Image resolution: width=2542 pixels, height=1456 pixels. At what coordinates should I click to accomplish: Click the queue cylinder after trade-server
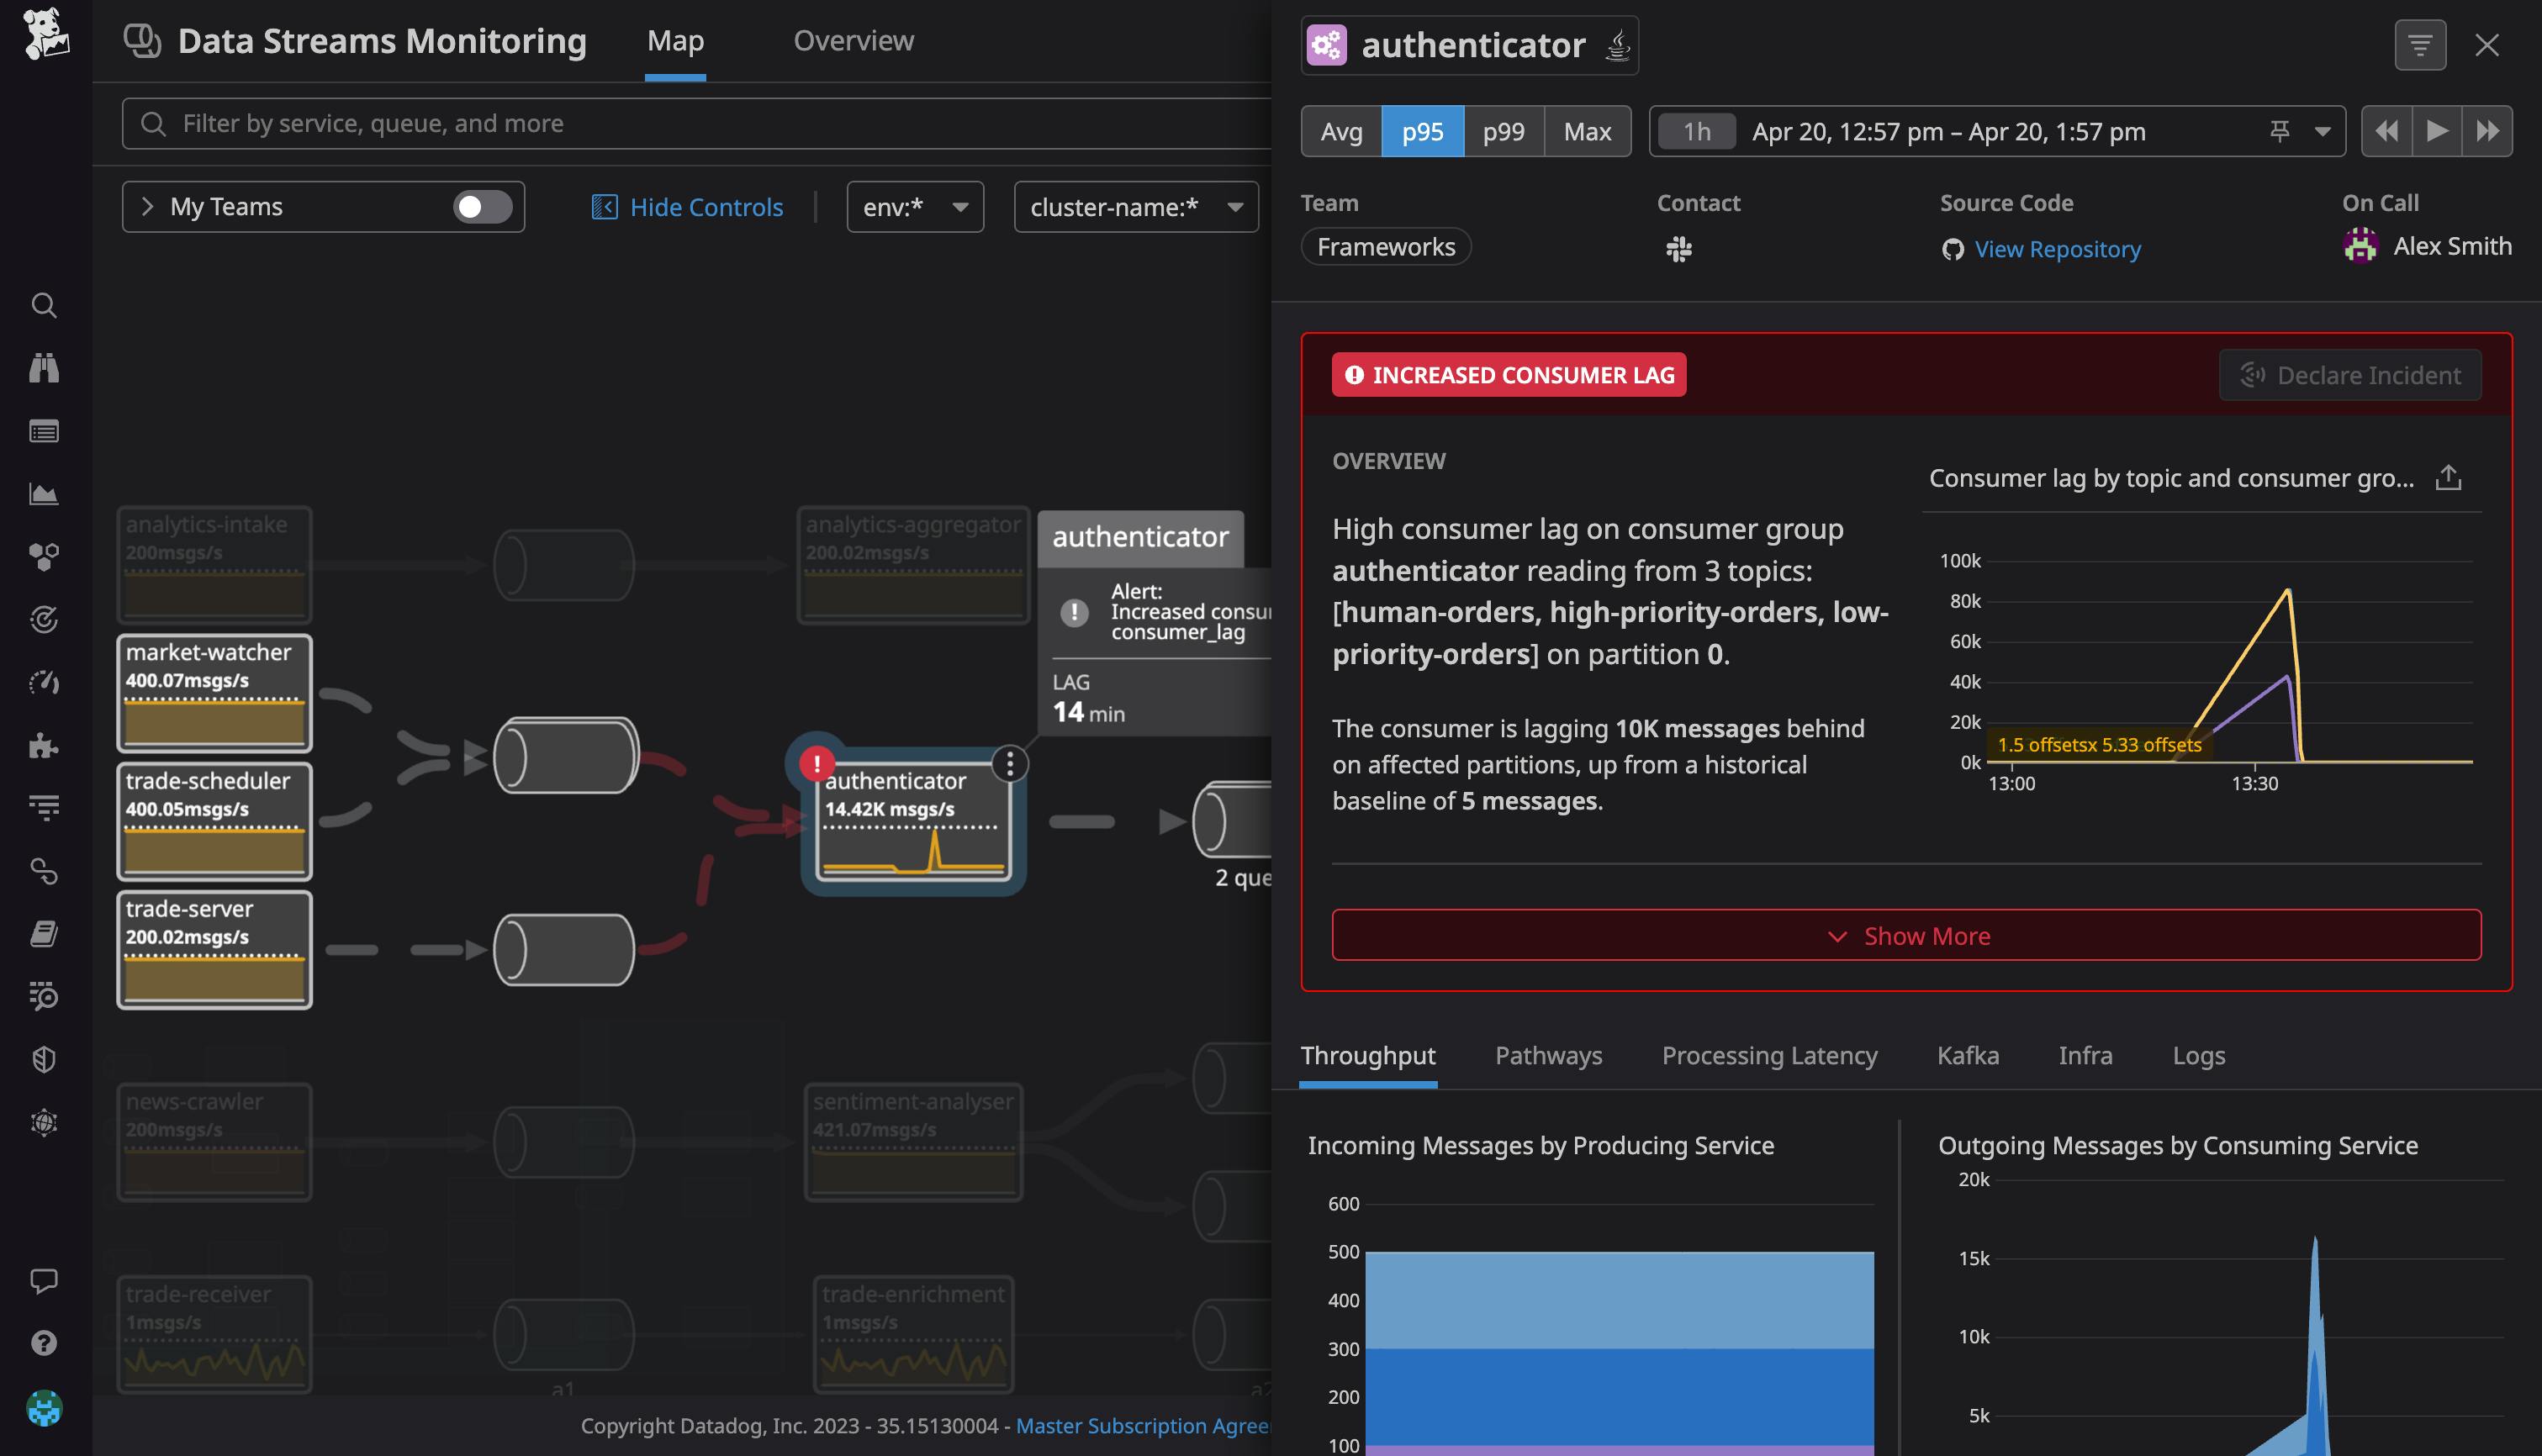point(565,949)
